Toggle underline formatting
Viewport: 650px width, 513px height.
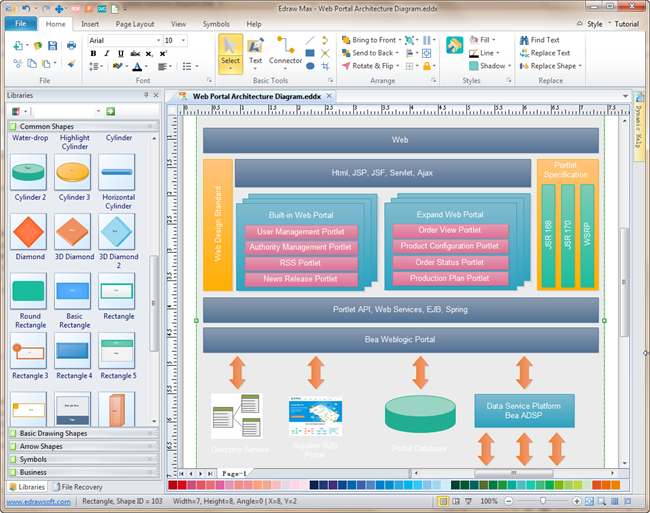[x=121, y=54]
